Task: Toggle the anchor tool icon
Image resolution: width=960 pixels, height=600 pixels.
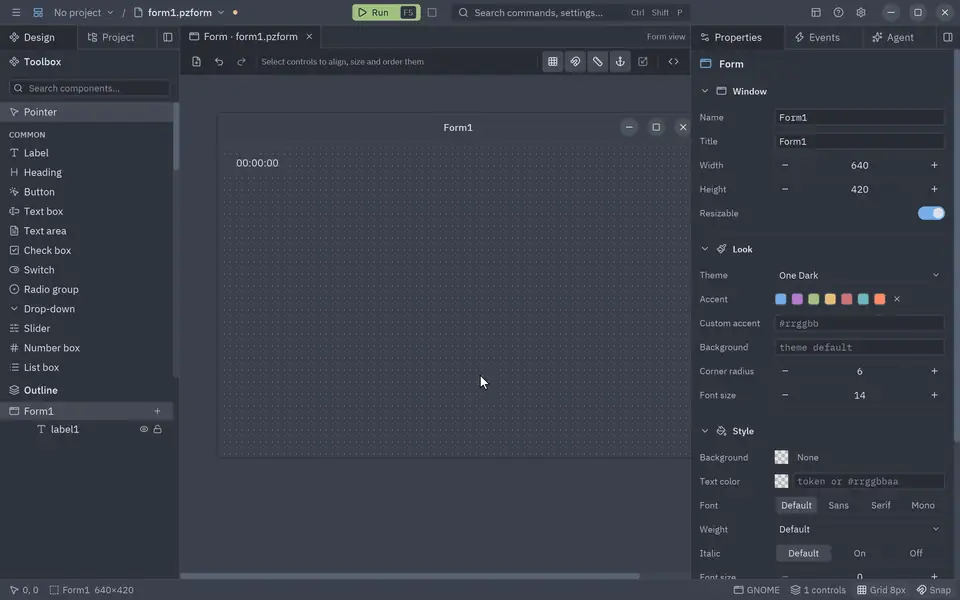Action: (620, 61)
